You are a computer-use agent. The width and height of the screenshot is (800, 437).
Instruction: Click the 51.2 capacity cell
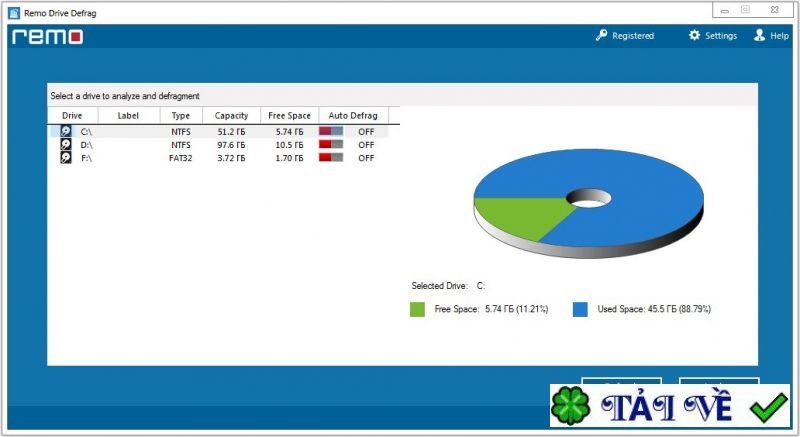click(x=231, y=132)
